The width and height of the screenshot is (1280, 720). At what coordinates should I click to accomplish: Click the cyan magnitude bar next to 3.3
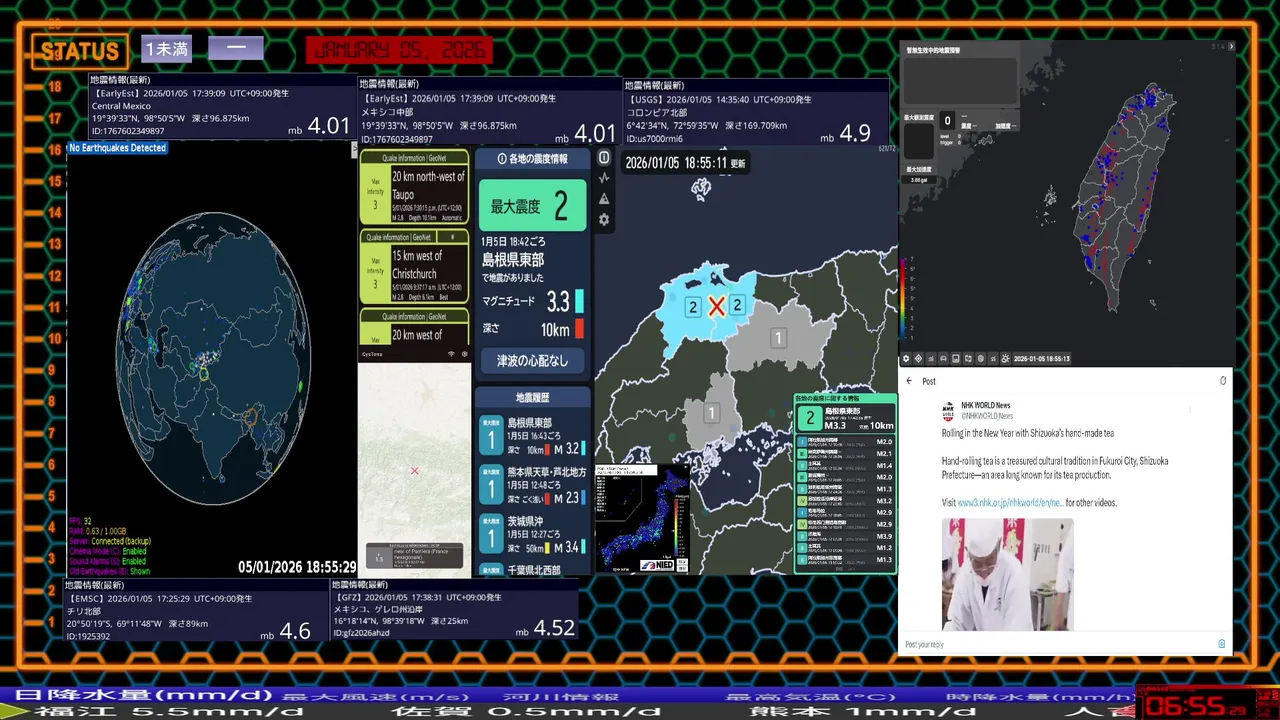click(x=579, y=301)
